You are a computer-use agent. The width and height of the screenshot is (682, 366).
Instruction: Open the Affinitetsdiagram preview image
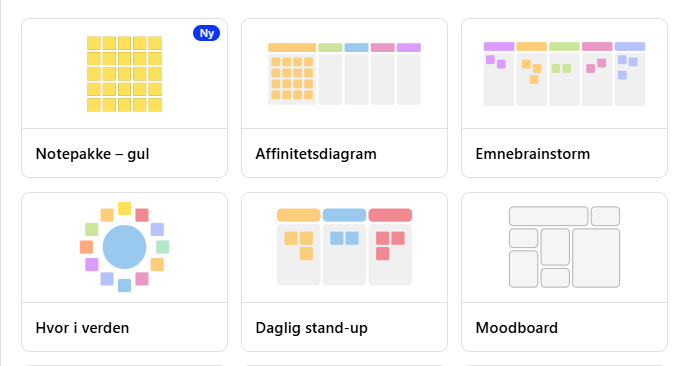[x=344, y=74]
